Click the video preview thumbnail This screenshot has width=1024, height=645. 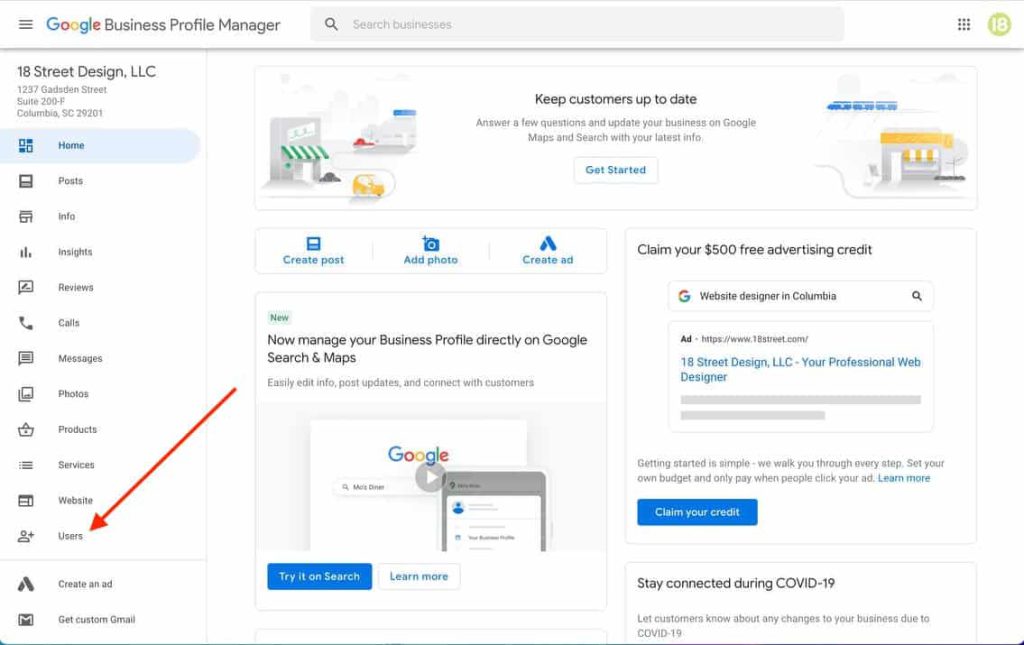click(x=430, y=477)
